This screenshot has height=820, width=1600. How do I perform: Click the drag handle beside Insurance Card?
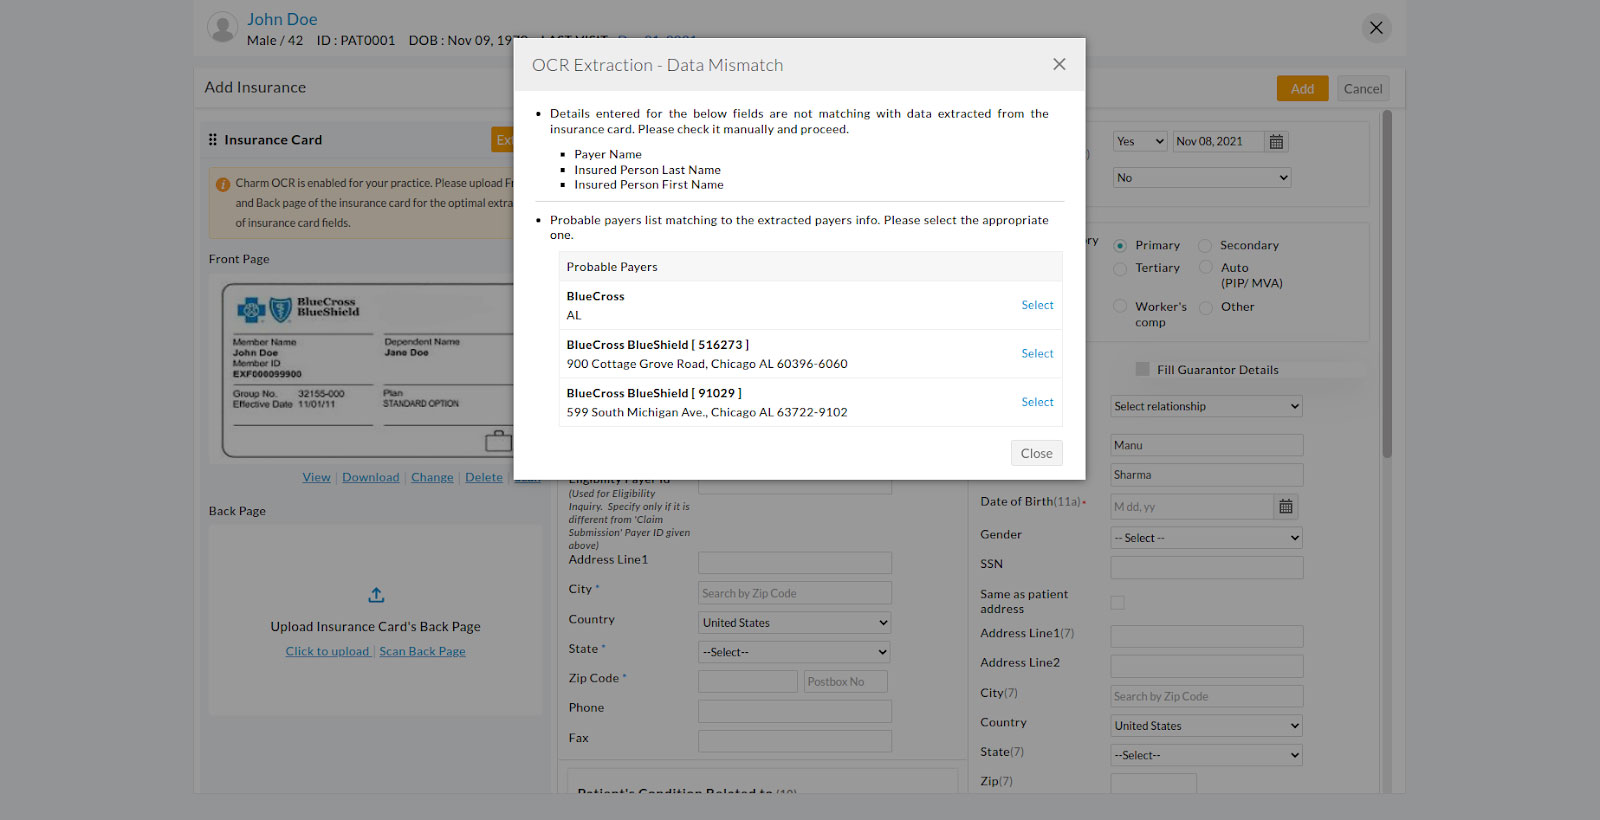point(212,140)
